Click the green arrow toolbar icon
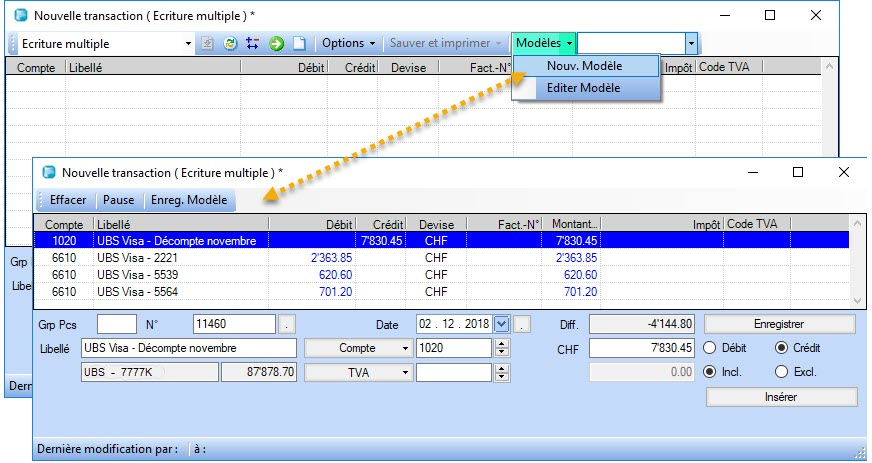The width and height of the screenshot is (872, 463). click(276, 44)
